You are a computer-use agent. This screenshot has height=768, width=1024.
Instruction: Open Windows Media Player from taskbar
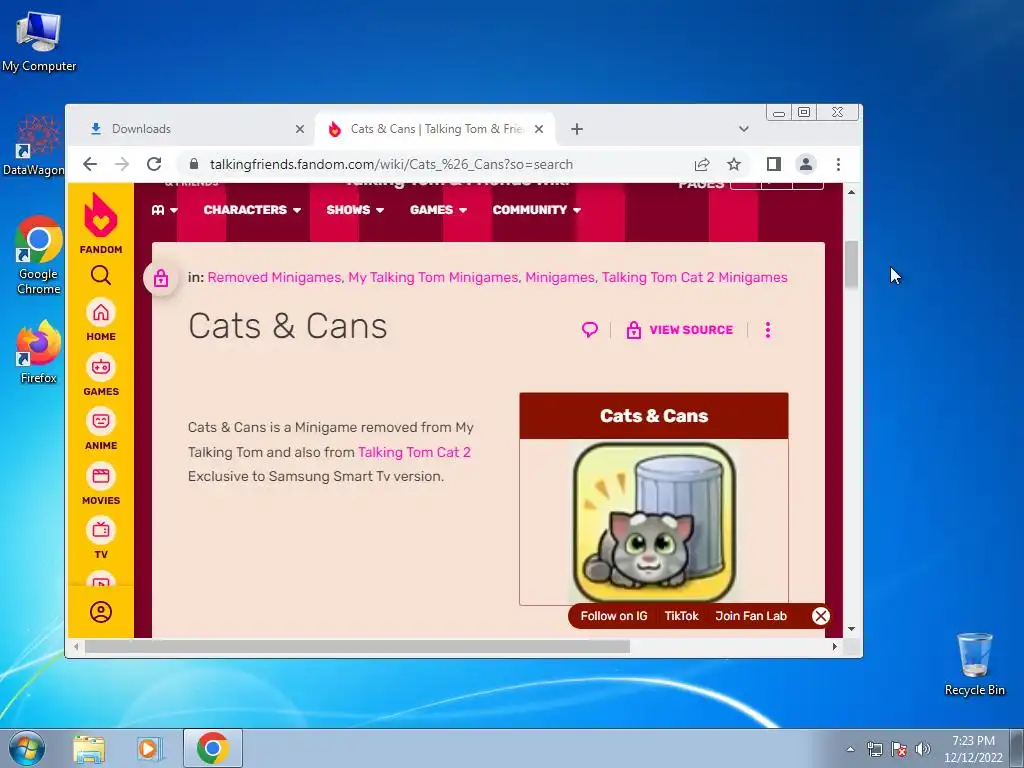(149, 748)
